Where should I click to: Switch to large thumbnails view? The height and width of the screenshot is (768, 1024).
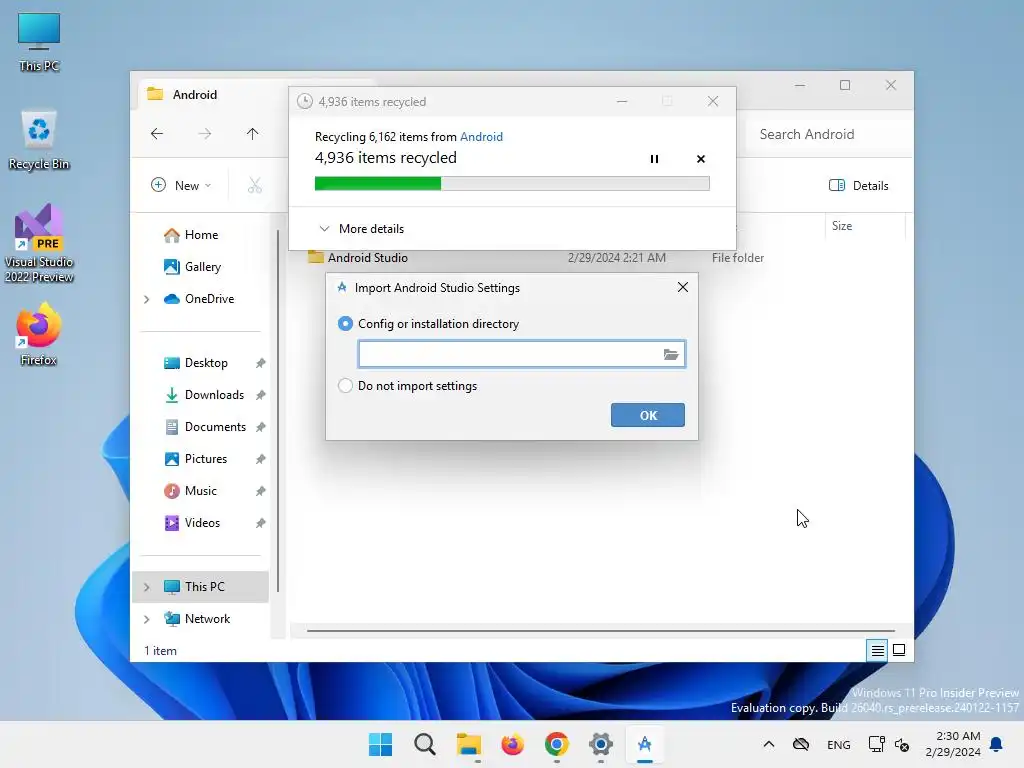click(899, 650)
